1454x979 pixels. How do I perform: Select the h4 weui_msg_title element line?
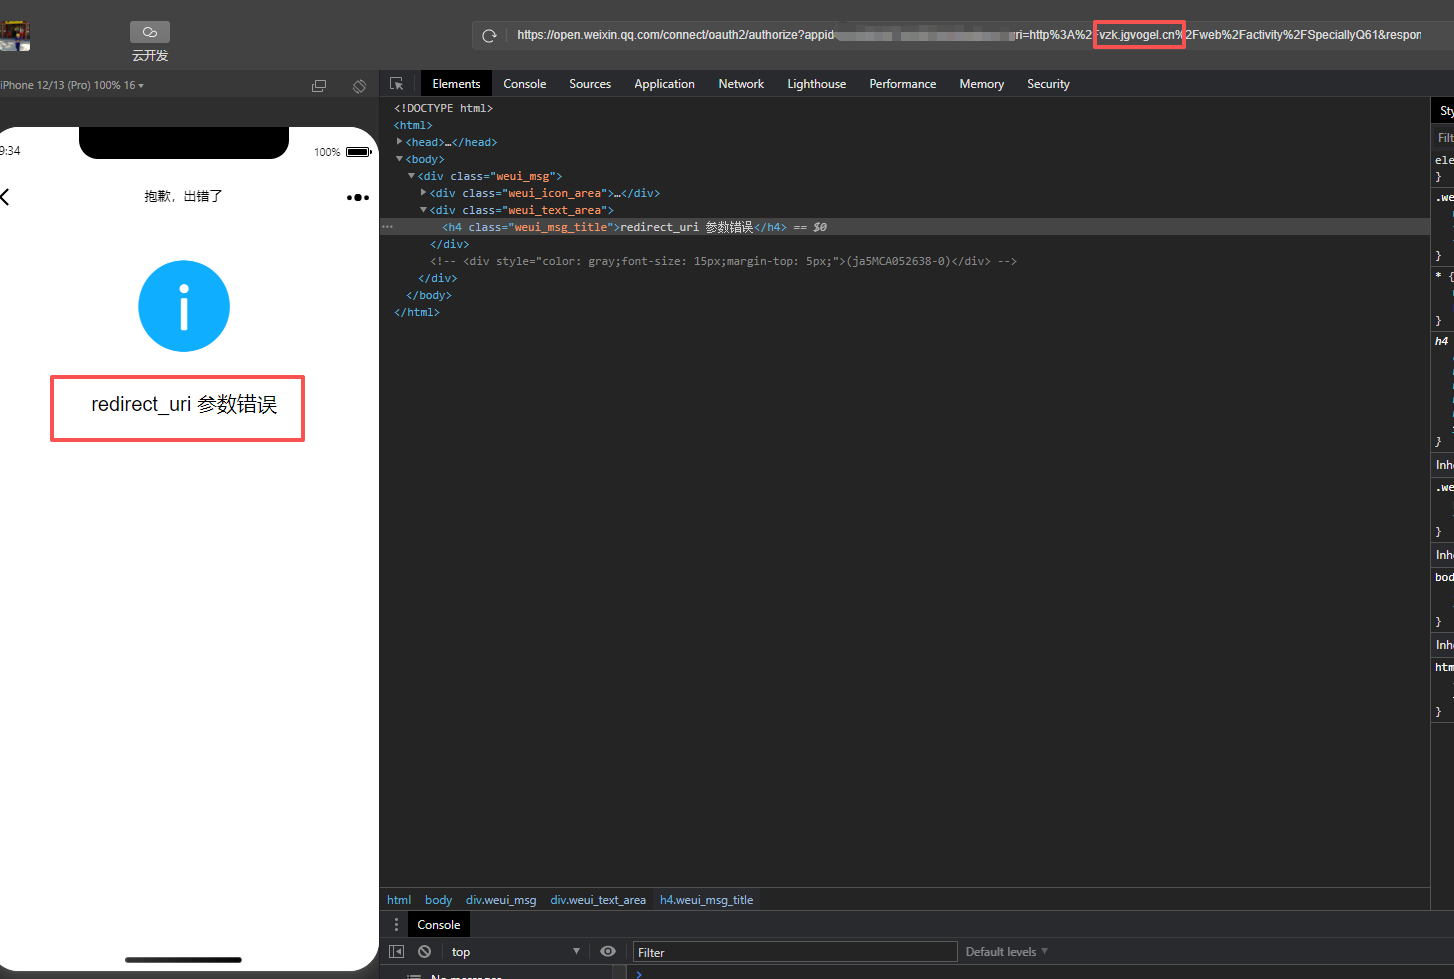(905, 227)
